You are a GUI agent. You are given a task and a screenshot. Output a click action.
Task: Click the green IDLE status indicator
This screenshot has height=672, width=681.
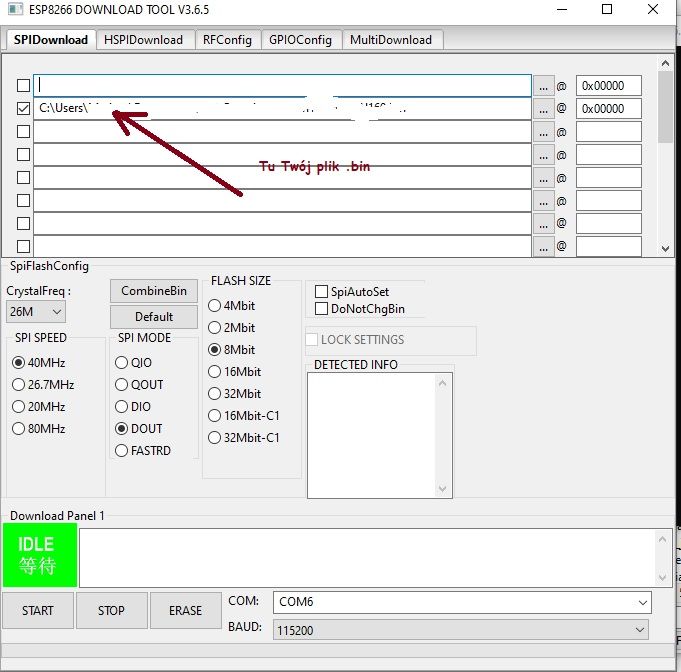40,555
